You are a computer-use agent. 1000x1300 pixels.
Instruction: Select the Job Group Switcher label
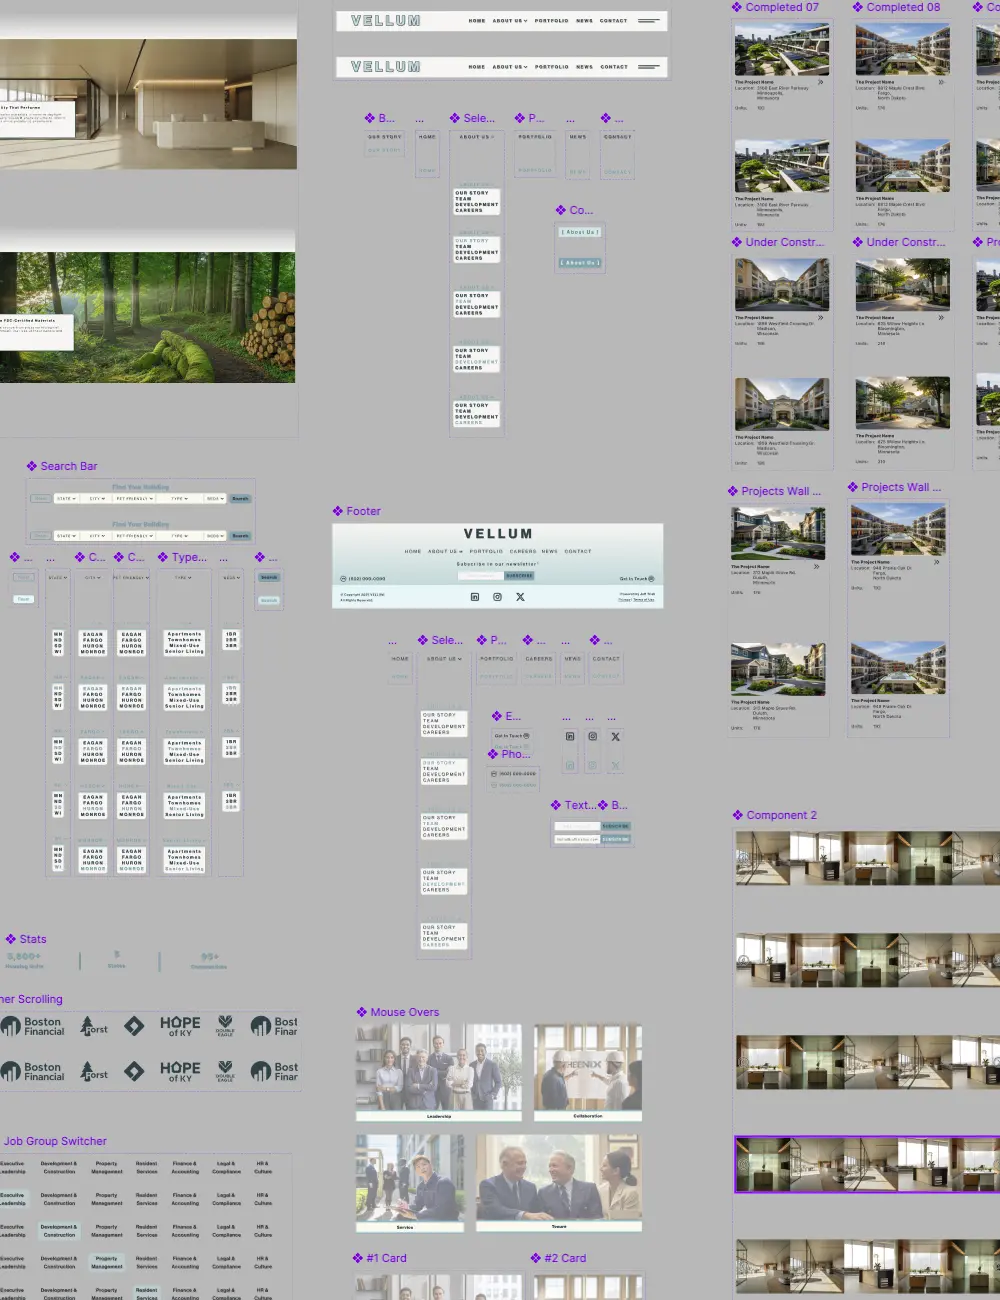[55, 1141]
